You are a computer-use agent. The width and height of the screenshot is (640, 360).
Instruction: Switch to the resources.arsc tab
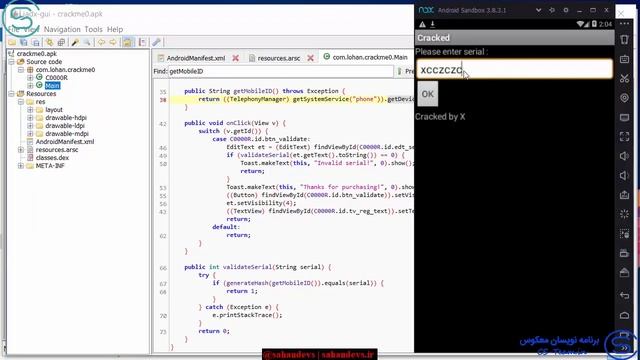(278, 58)
